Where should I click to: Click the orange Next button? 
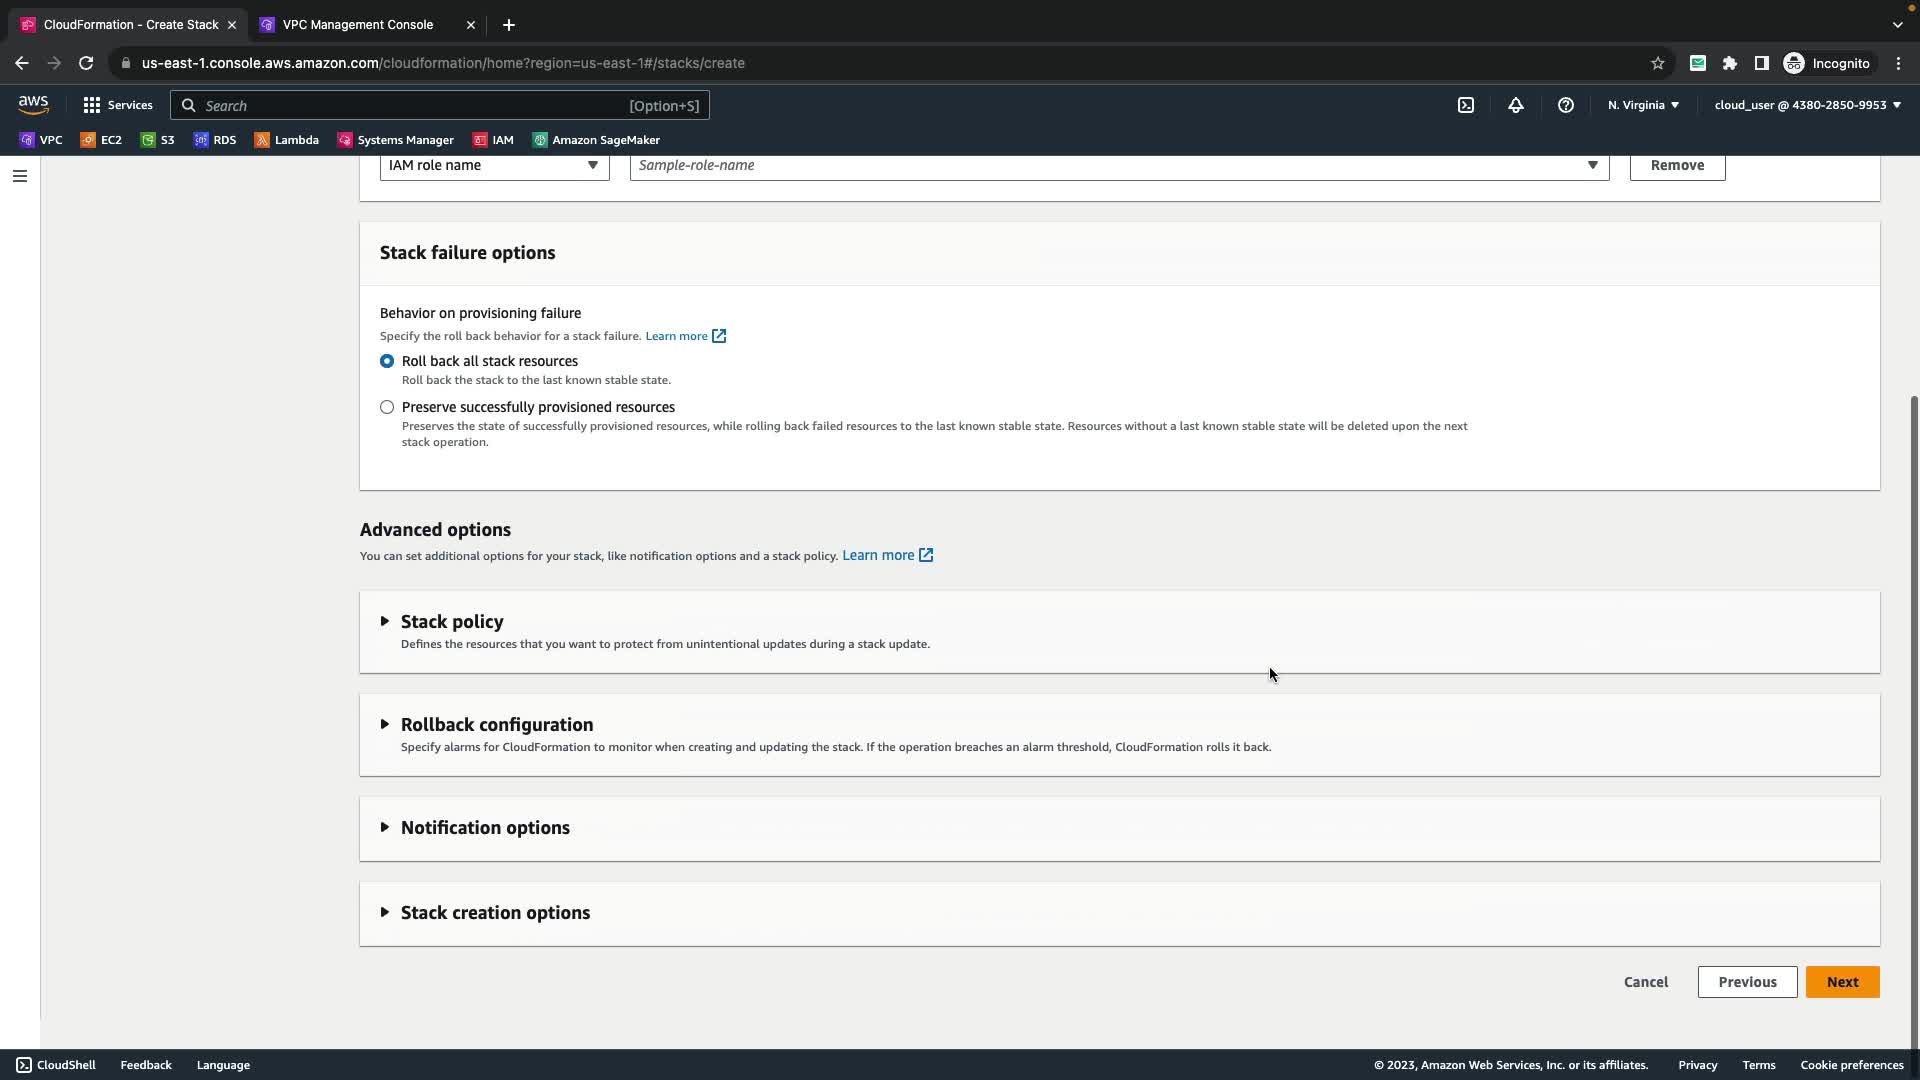tap(1842, 982)
